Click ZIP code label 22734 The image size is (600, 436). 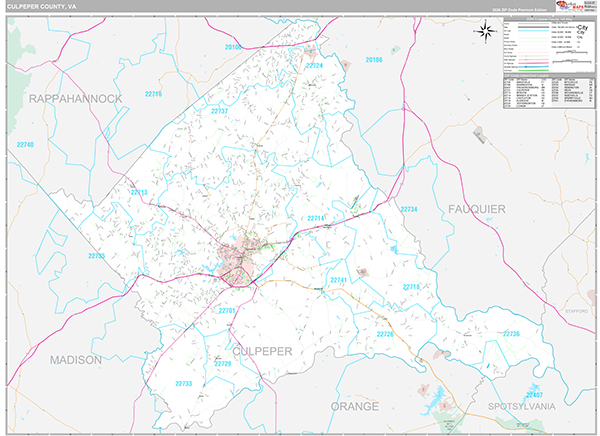pos(409,209)
